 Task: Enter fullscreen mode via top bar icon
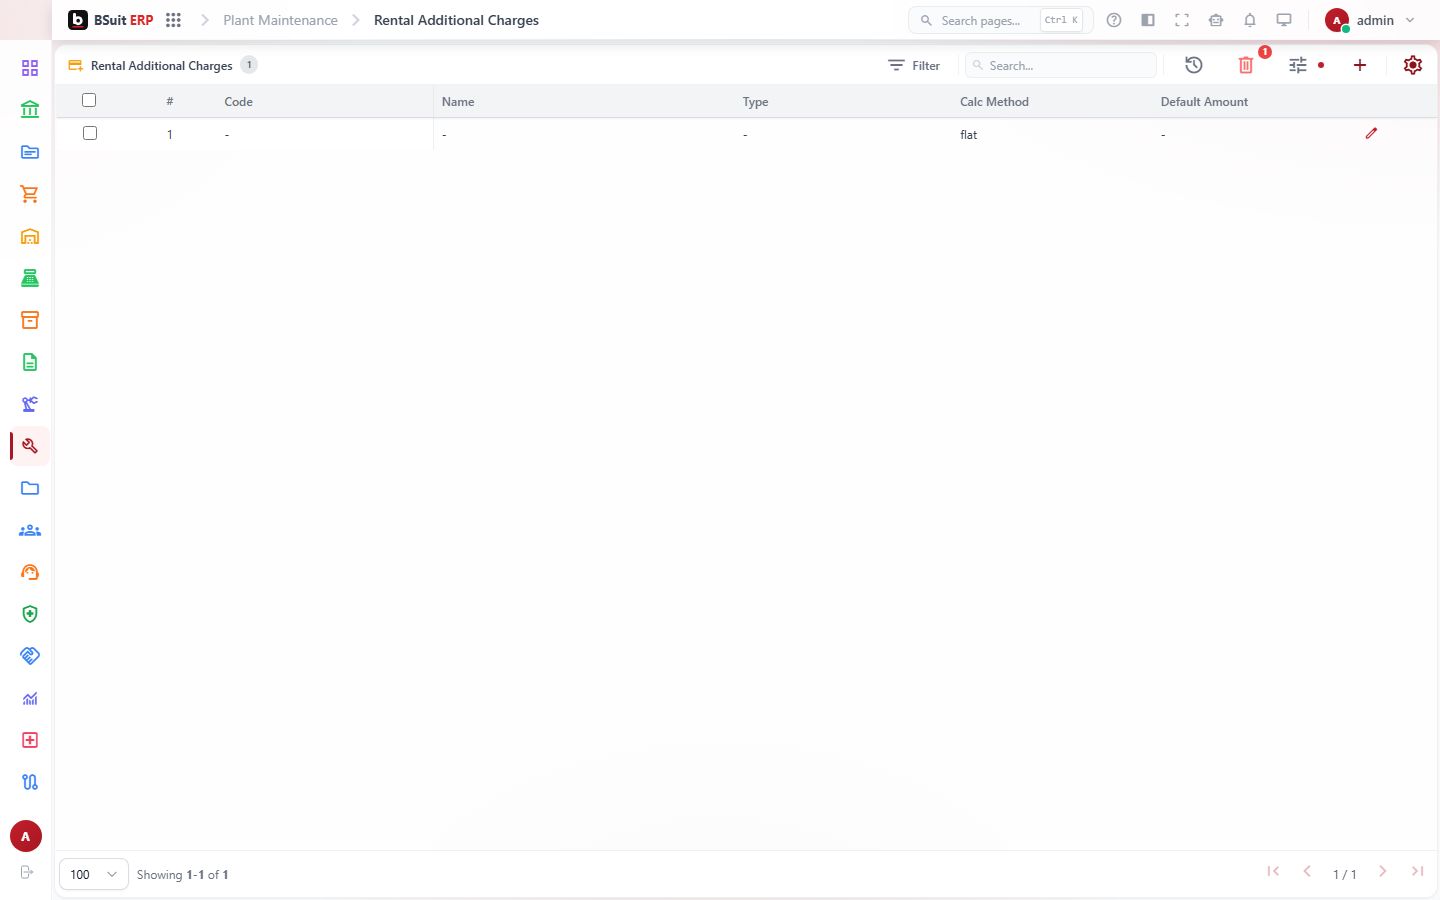coord(1182,20)
